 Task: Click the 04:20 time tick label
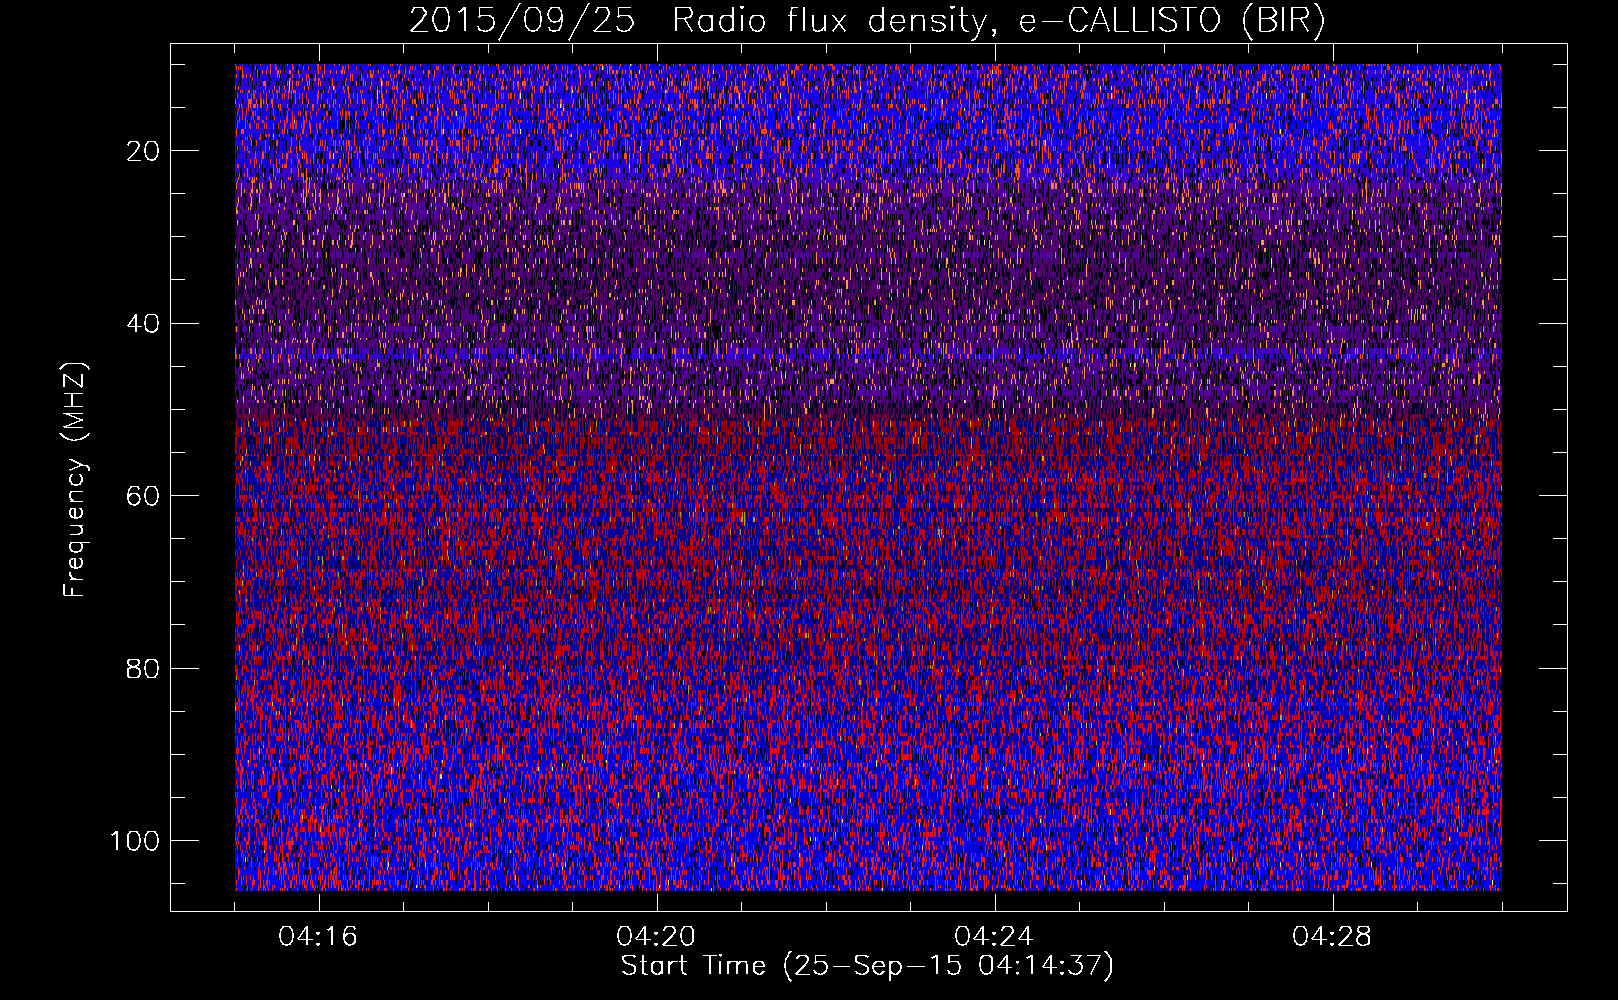(x=656, y=937)
